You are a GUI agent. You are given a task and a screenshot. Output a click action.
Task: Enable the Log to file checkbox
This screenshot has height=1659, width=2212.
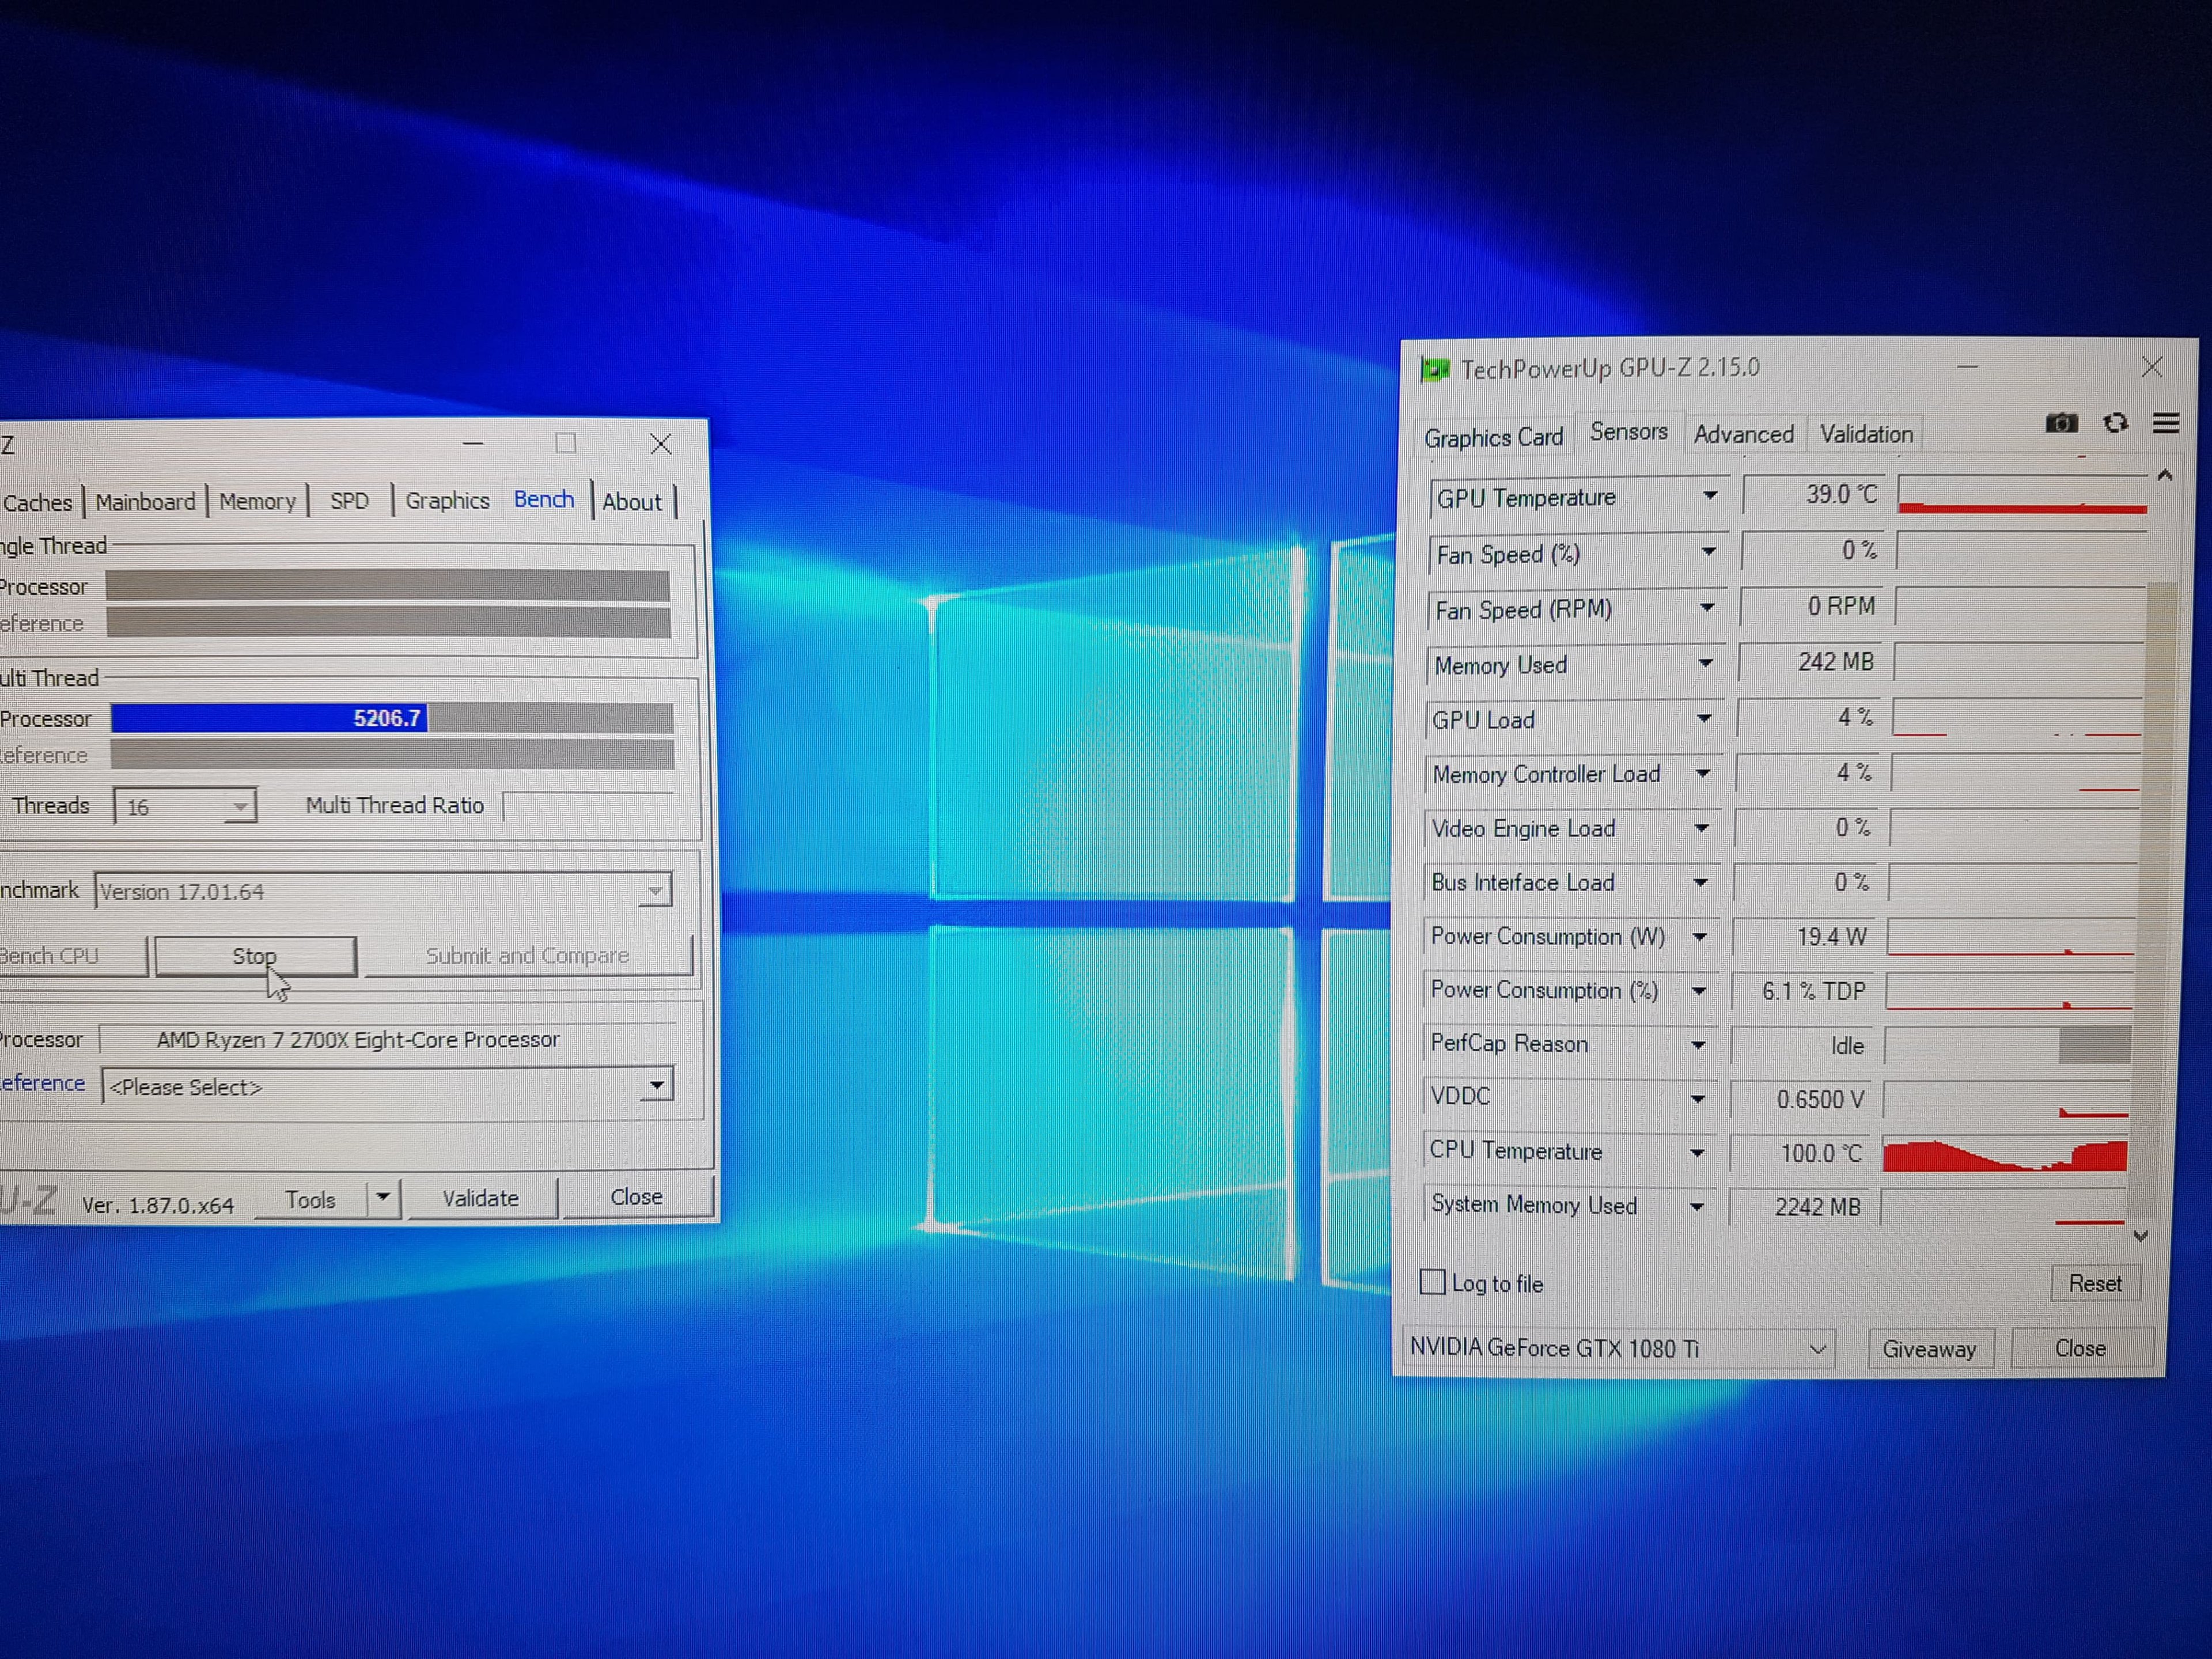click(1433, 1282)
